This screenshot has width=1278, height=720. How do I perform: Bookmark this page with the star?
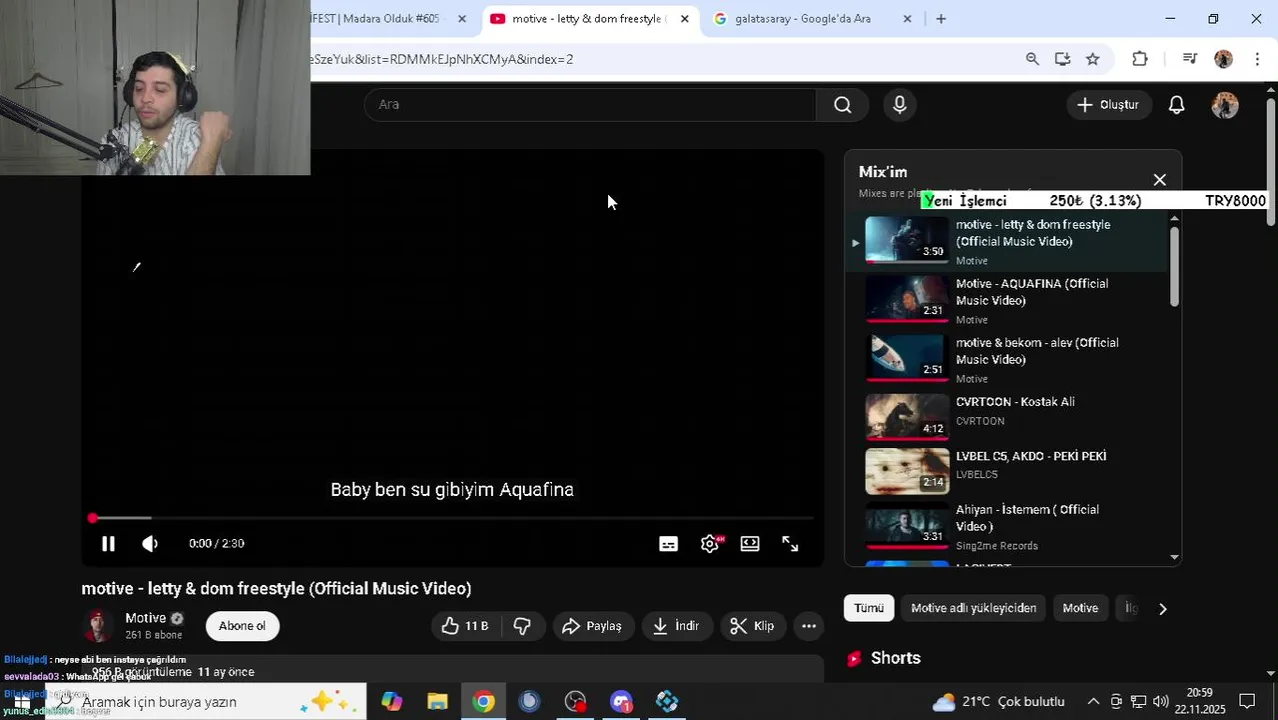point(1093,59)
